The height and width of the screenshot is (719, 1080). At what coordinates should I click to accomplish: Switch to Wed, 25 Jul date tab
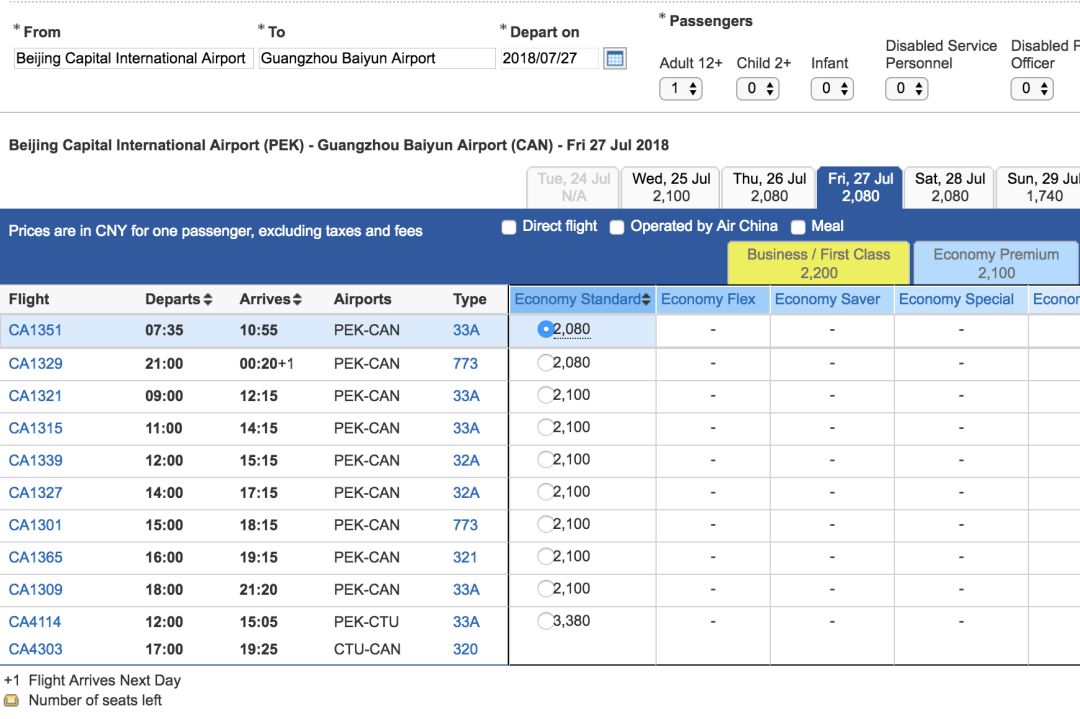point(671,187)
